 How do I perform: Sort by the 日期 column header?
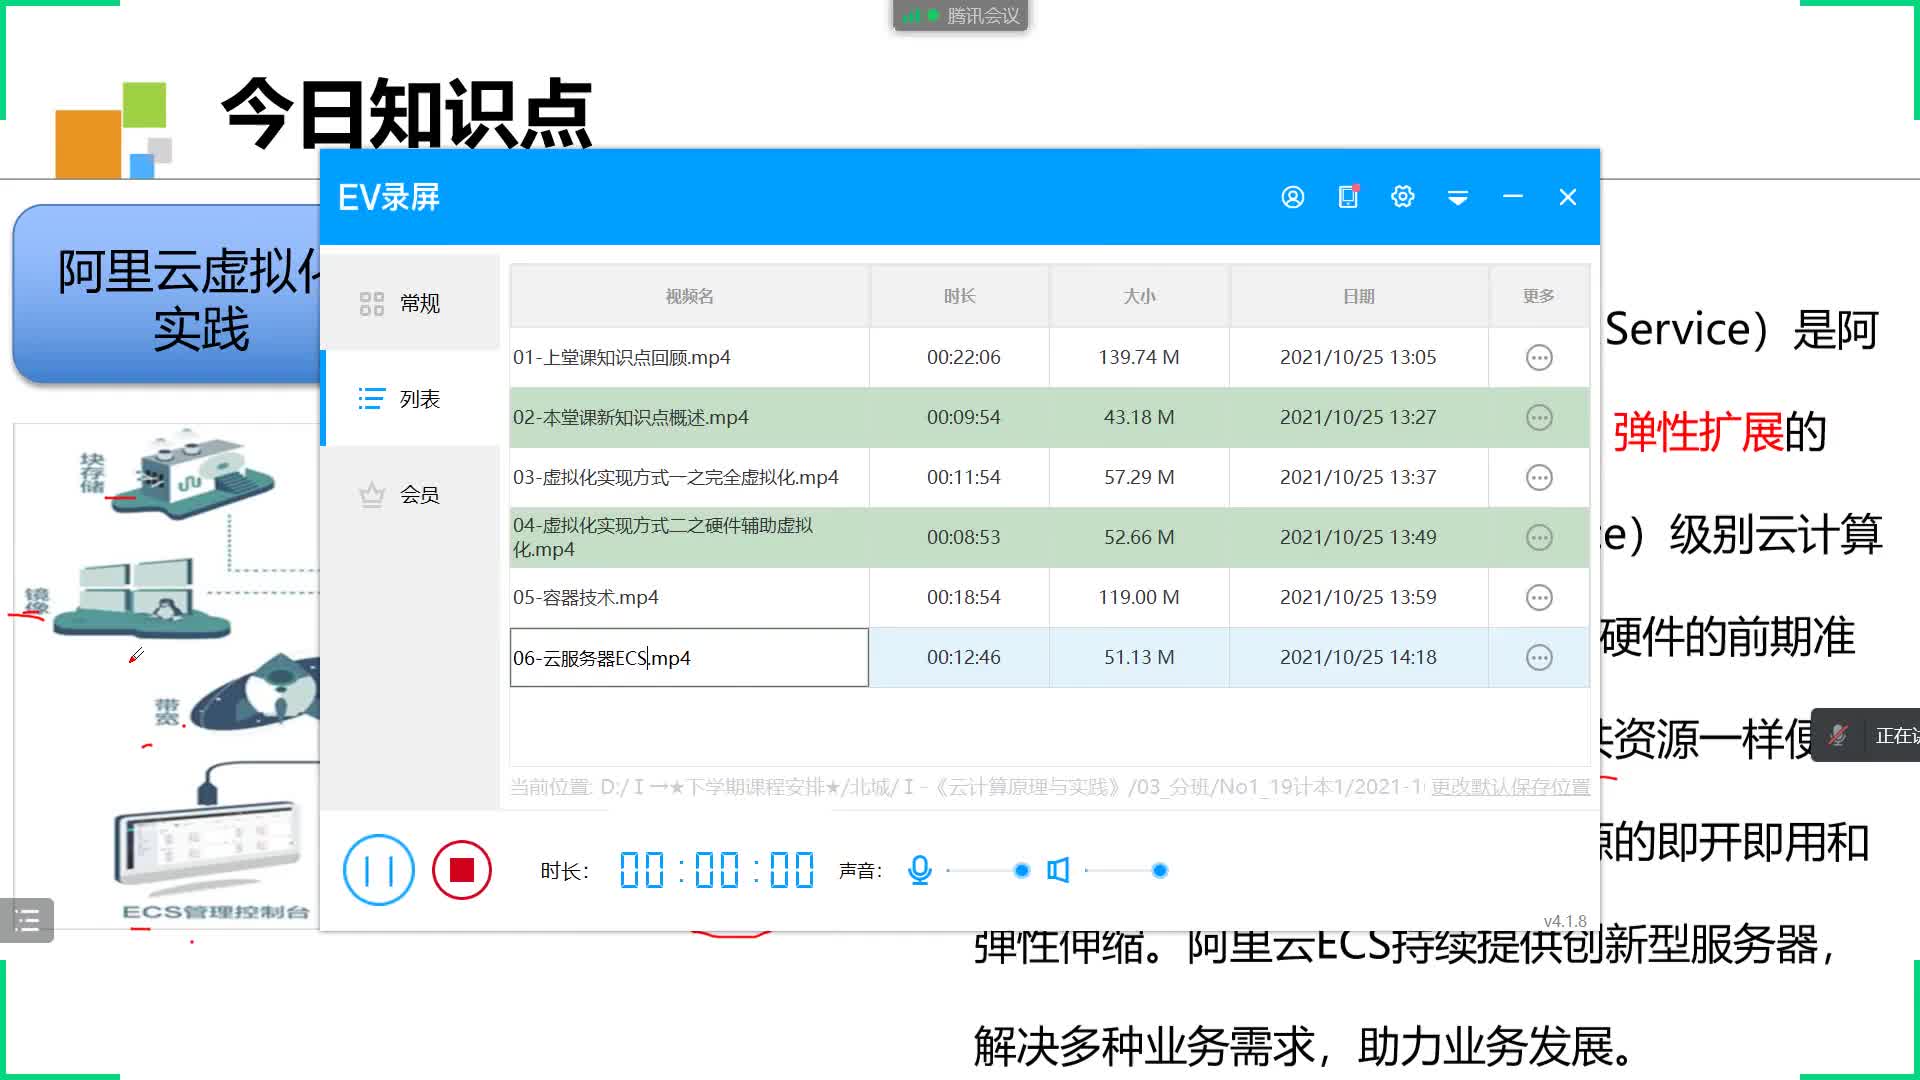[x=1358, y=296]
